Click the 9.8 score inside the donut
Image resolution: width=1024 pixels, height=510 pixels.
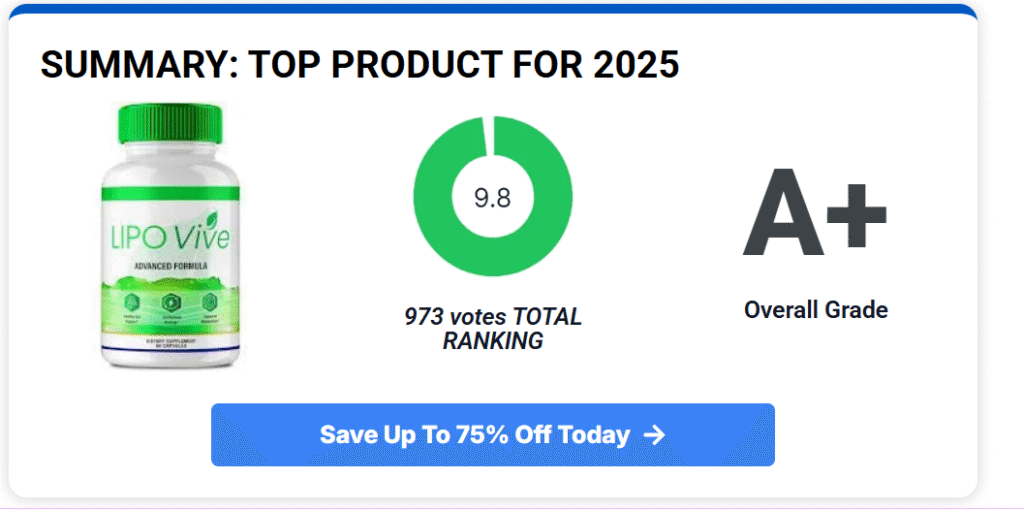(x=492, y=197)
